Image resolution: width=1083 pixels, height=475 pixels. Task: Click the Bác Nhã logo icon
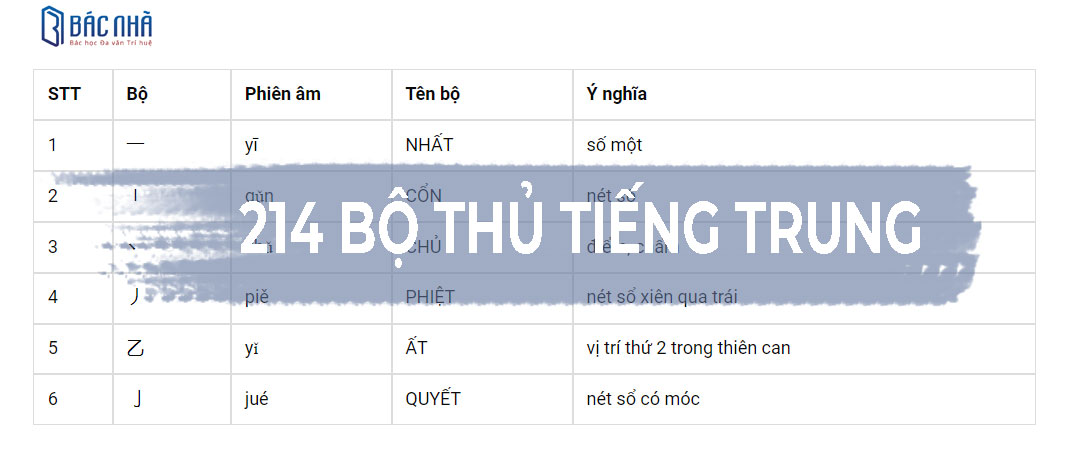[52, 26]
